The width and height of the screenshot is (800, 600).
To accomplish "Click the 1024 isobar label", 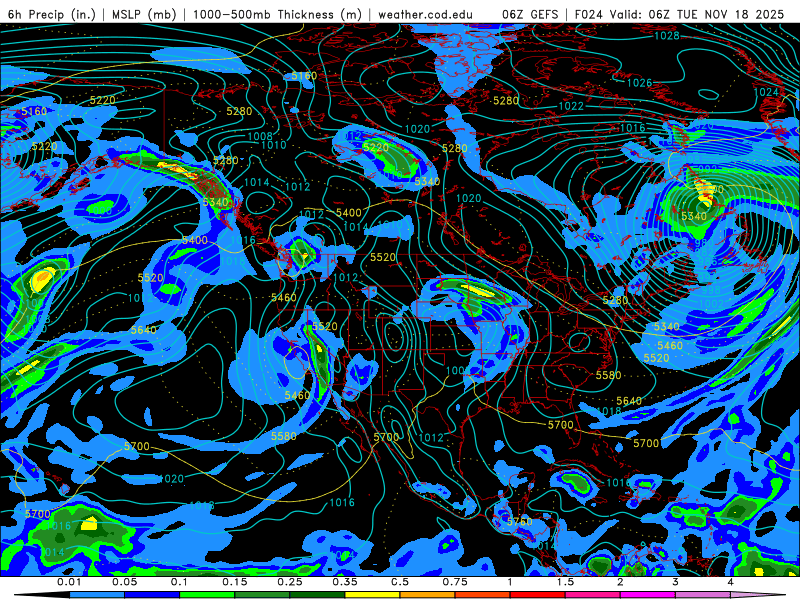I will pos(766,92).
